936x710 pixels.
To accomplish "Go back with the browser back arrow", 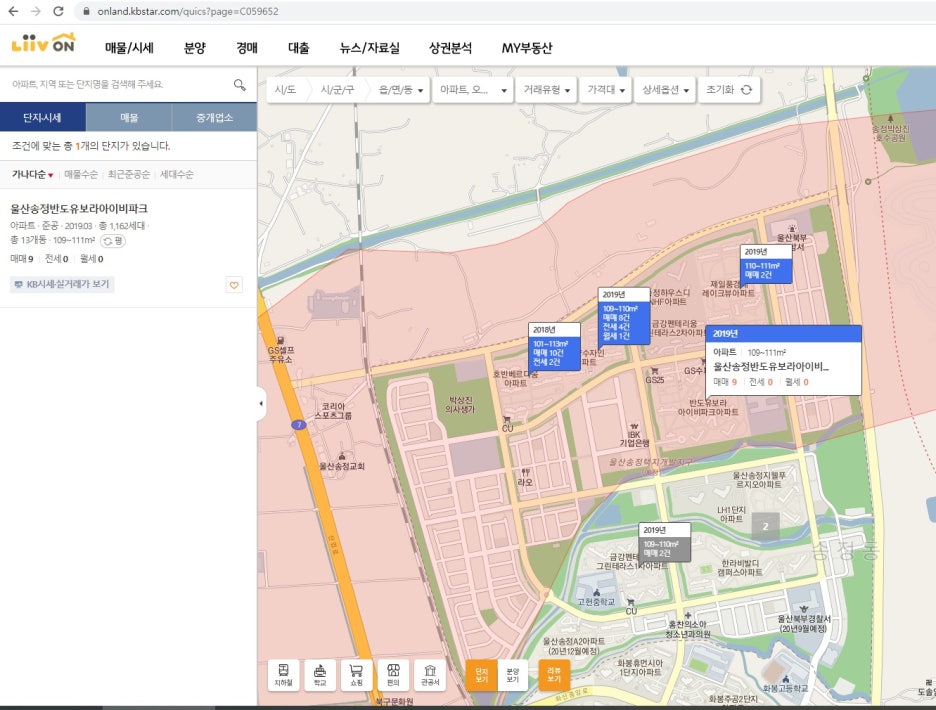I will coord(13,11).
